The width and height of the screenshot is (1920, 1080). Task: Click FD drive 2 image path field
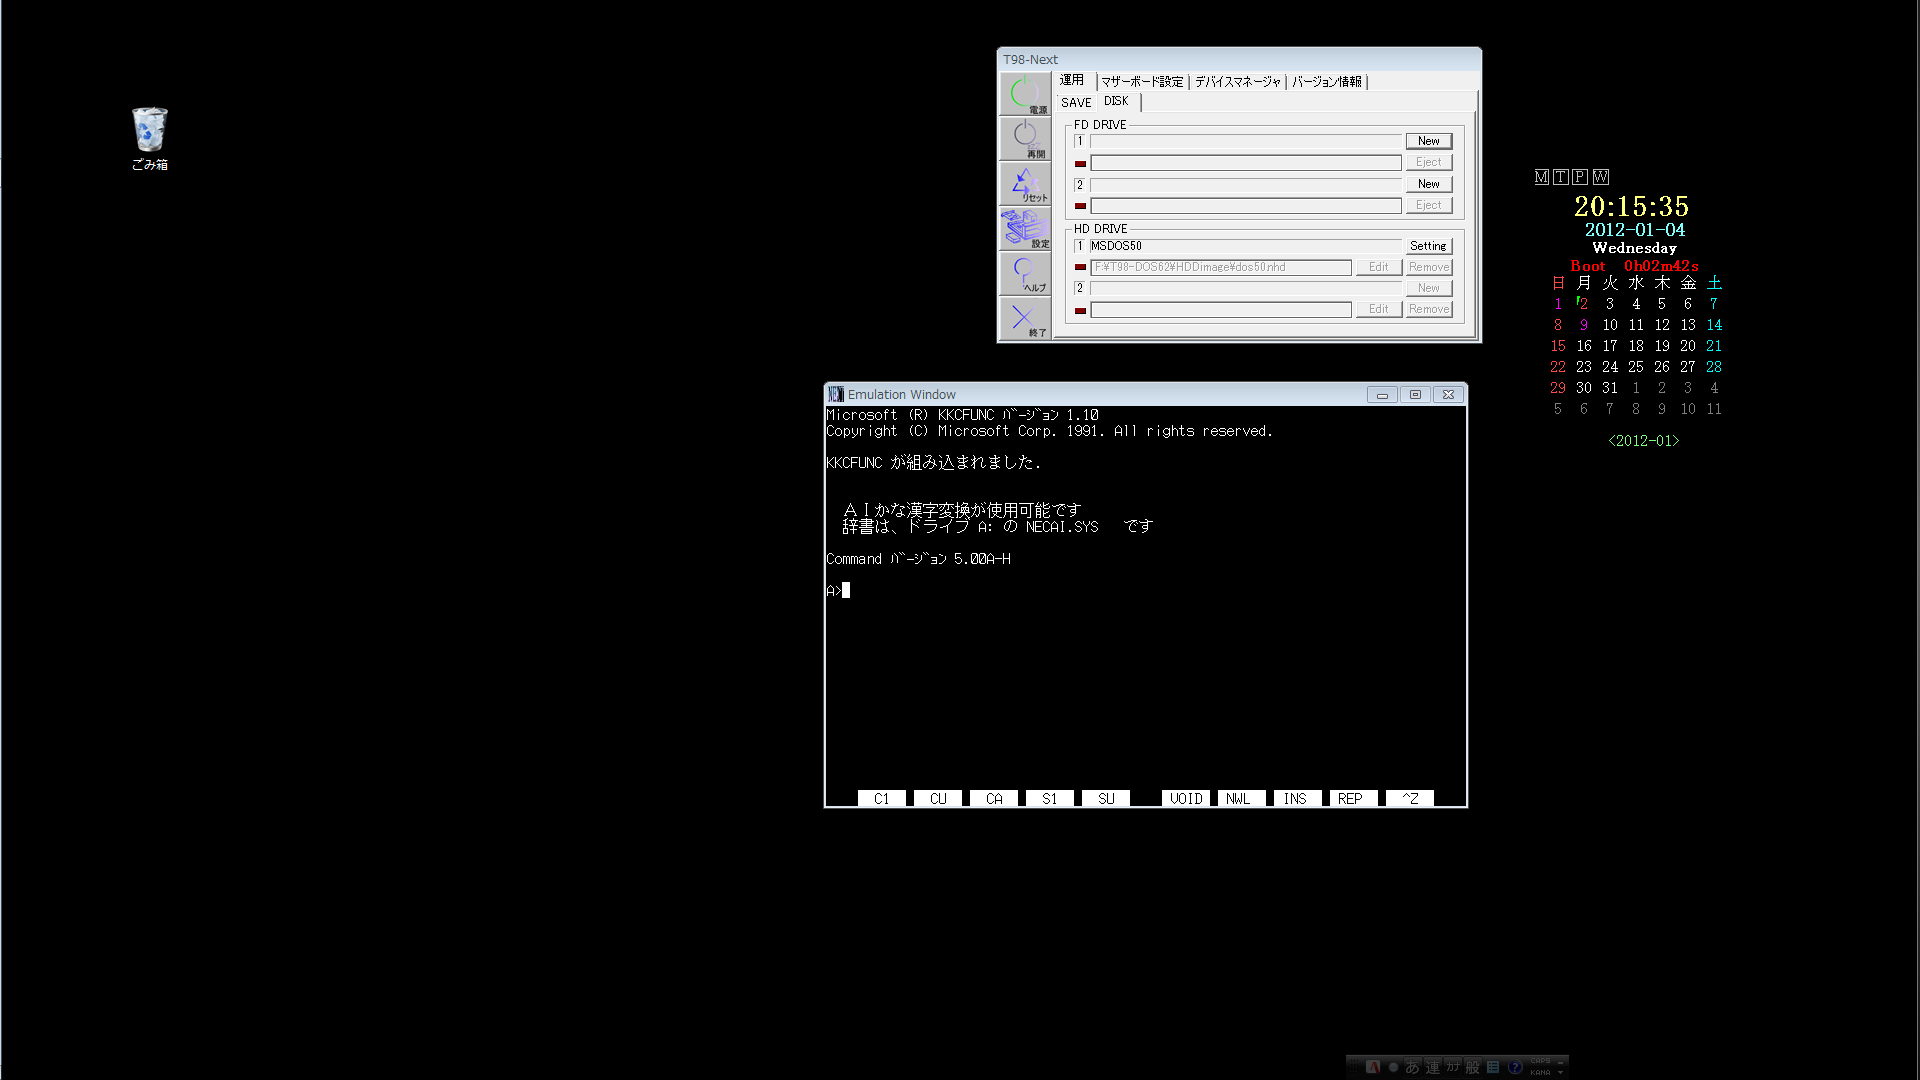[1245, 205]
